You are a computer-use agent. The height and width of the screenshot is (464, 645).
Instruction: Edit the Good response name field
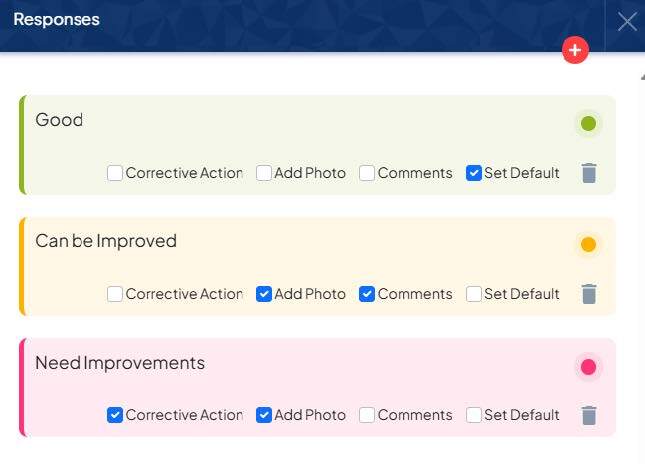(x=200, y=121)
